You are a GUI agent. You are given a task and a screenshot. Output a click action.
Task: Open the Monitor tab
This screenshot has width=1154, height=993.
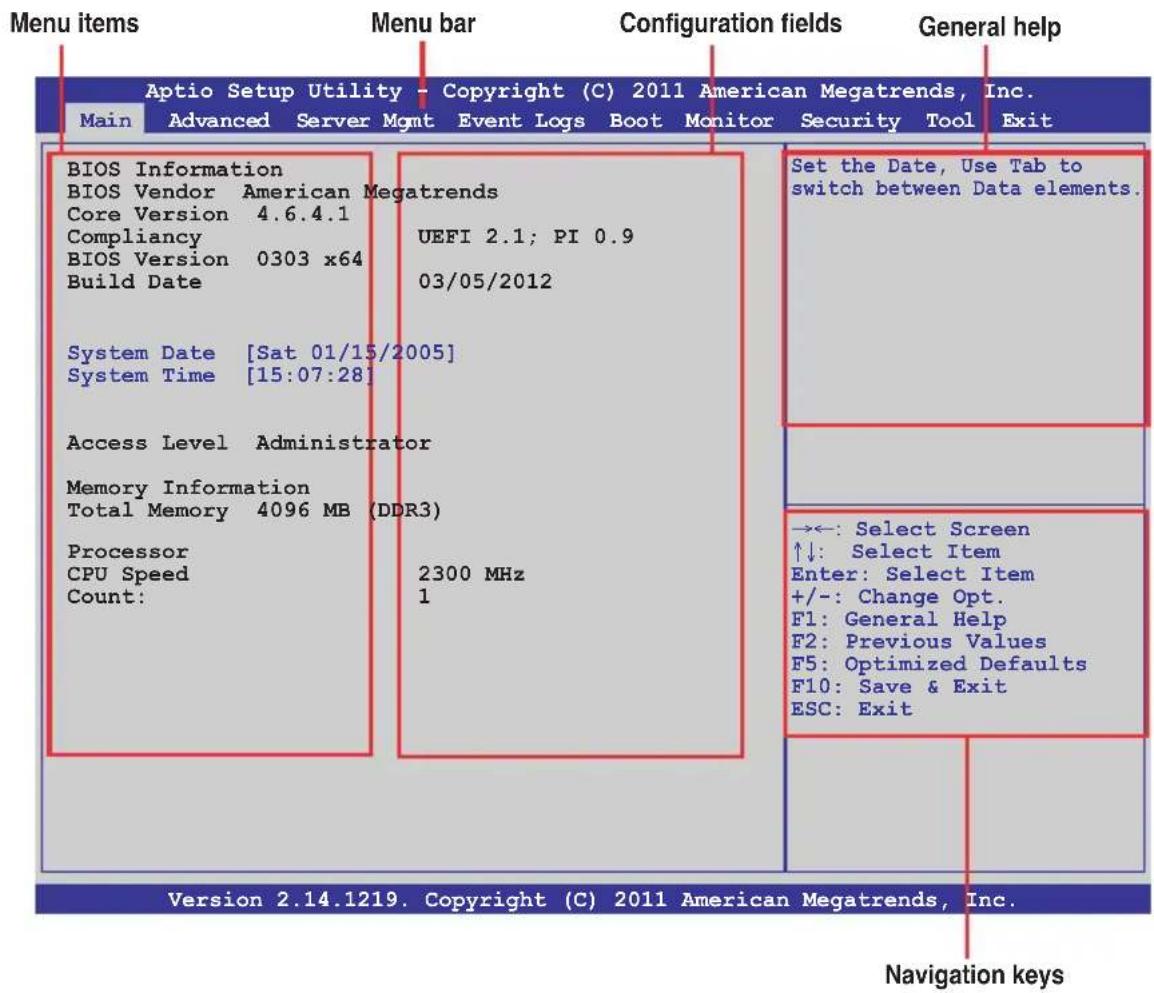coord(729,120)
